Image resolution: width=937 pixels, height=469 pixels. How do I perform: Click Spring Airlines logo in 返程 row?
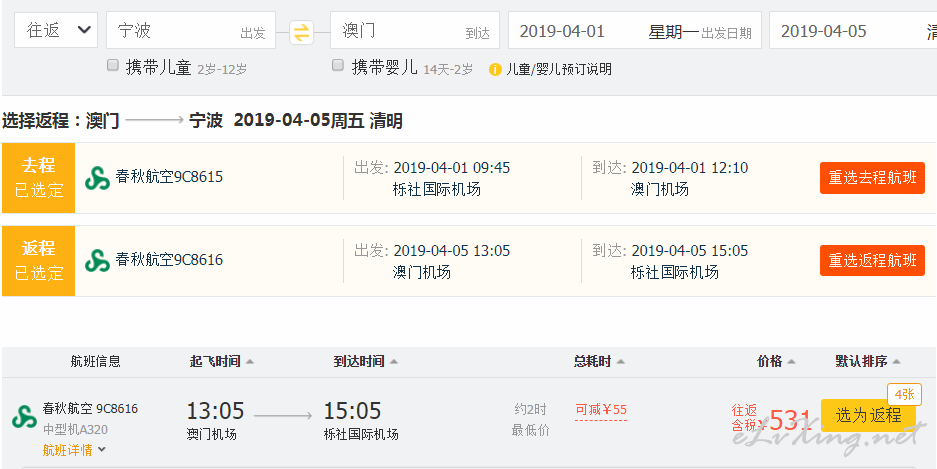point(97,260)
